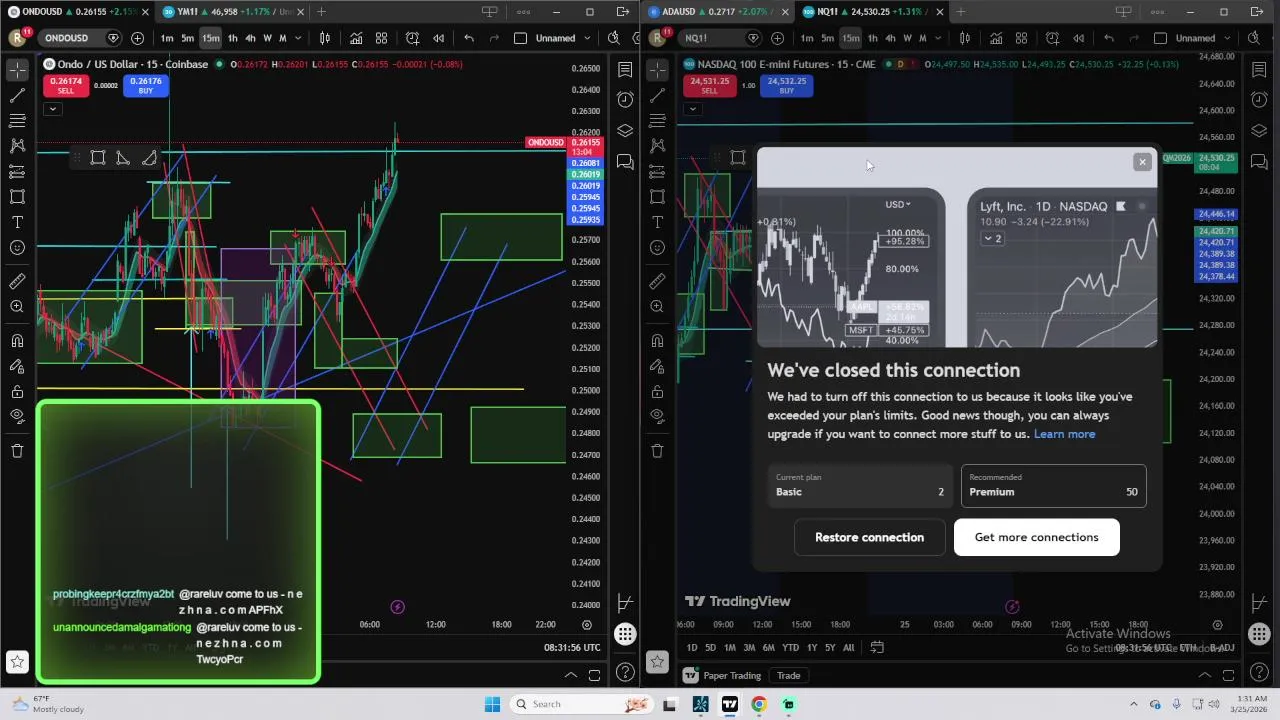Image resolution: width=1280 pixels, height=720 pixels.
Task: Select the recommended Premium plan card
Action: click(1053, 485)
